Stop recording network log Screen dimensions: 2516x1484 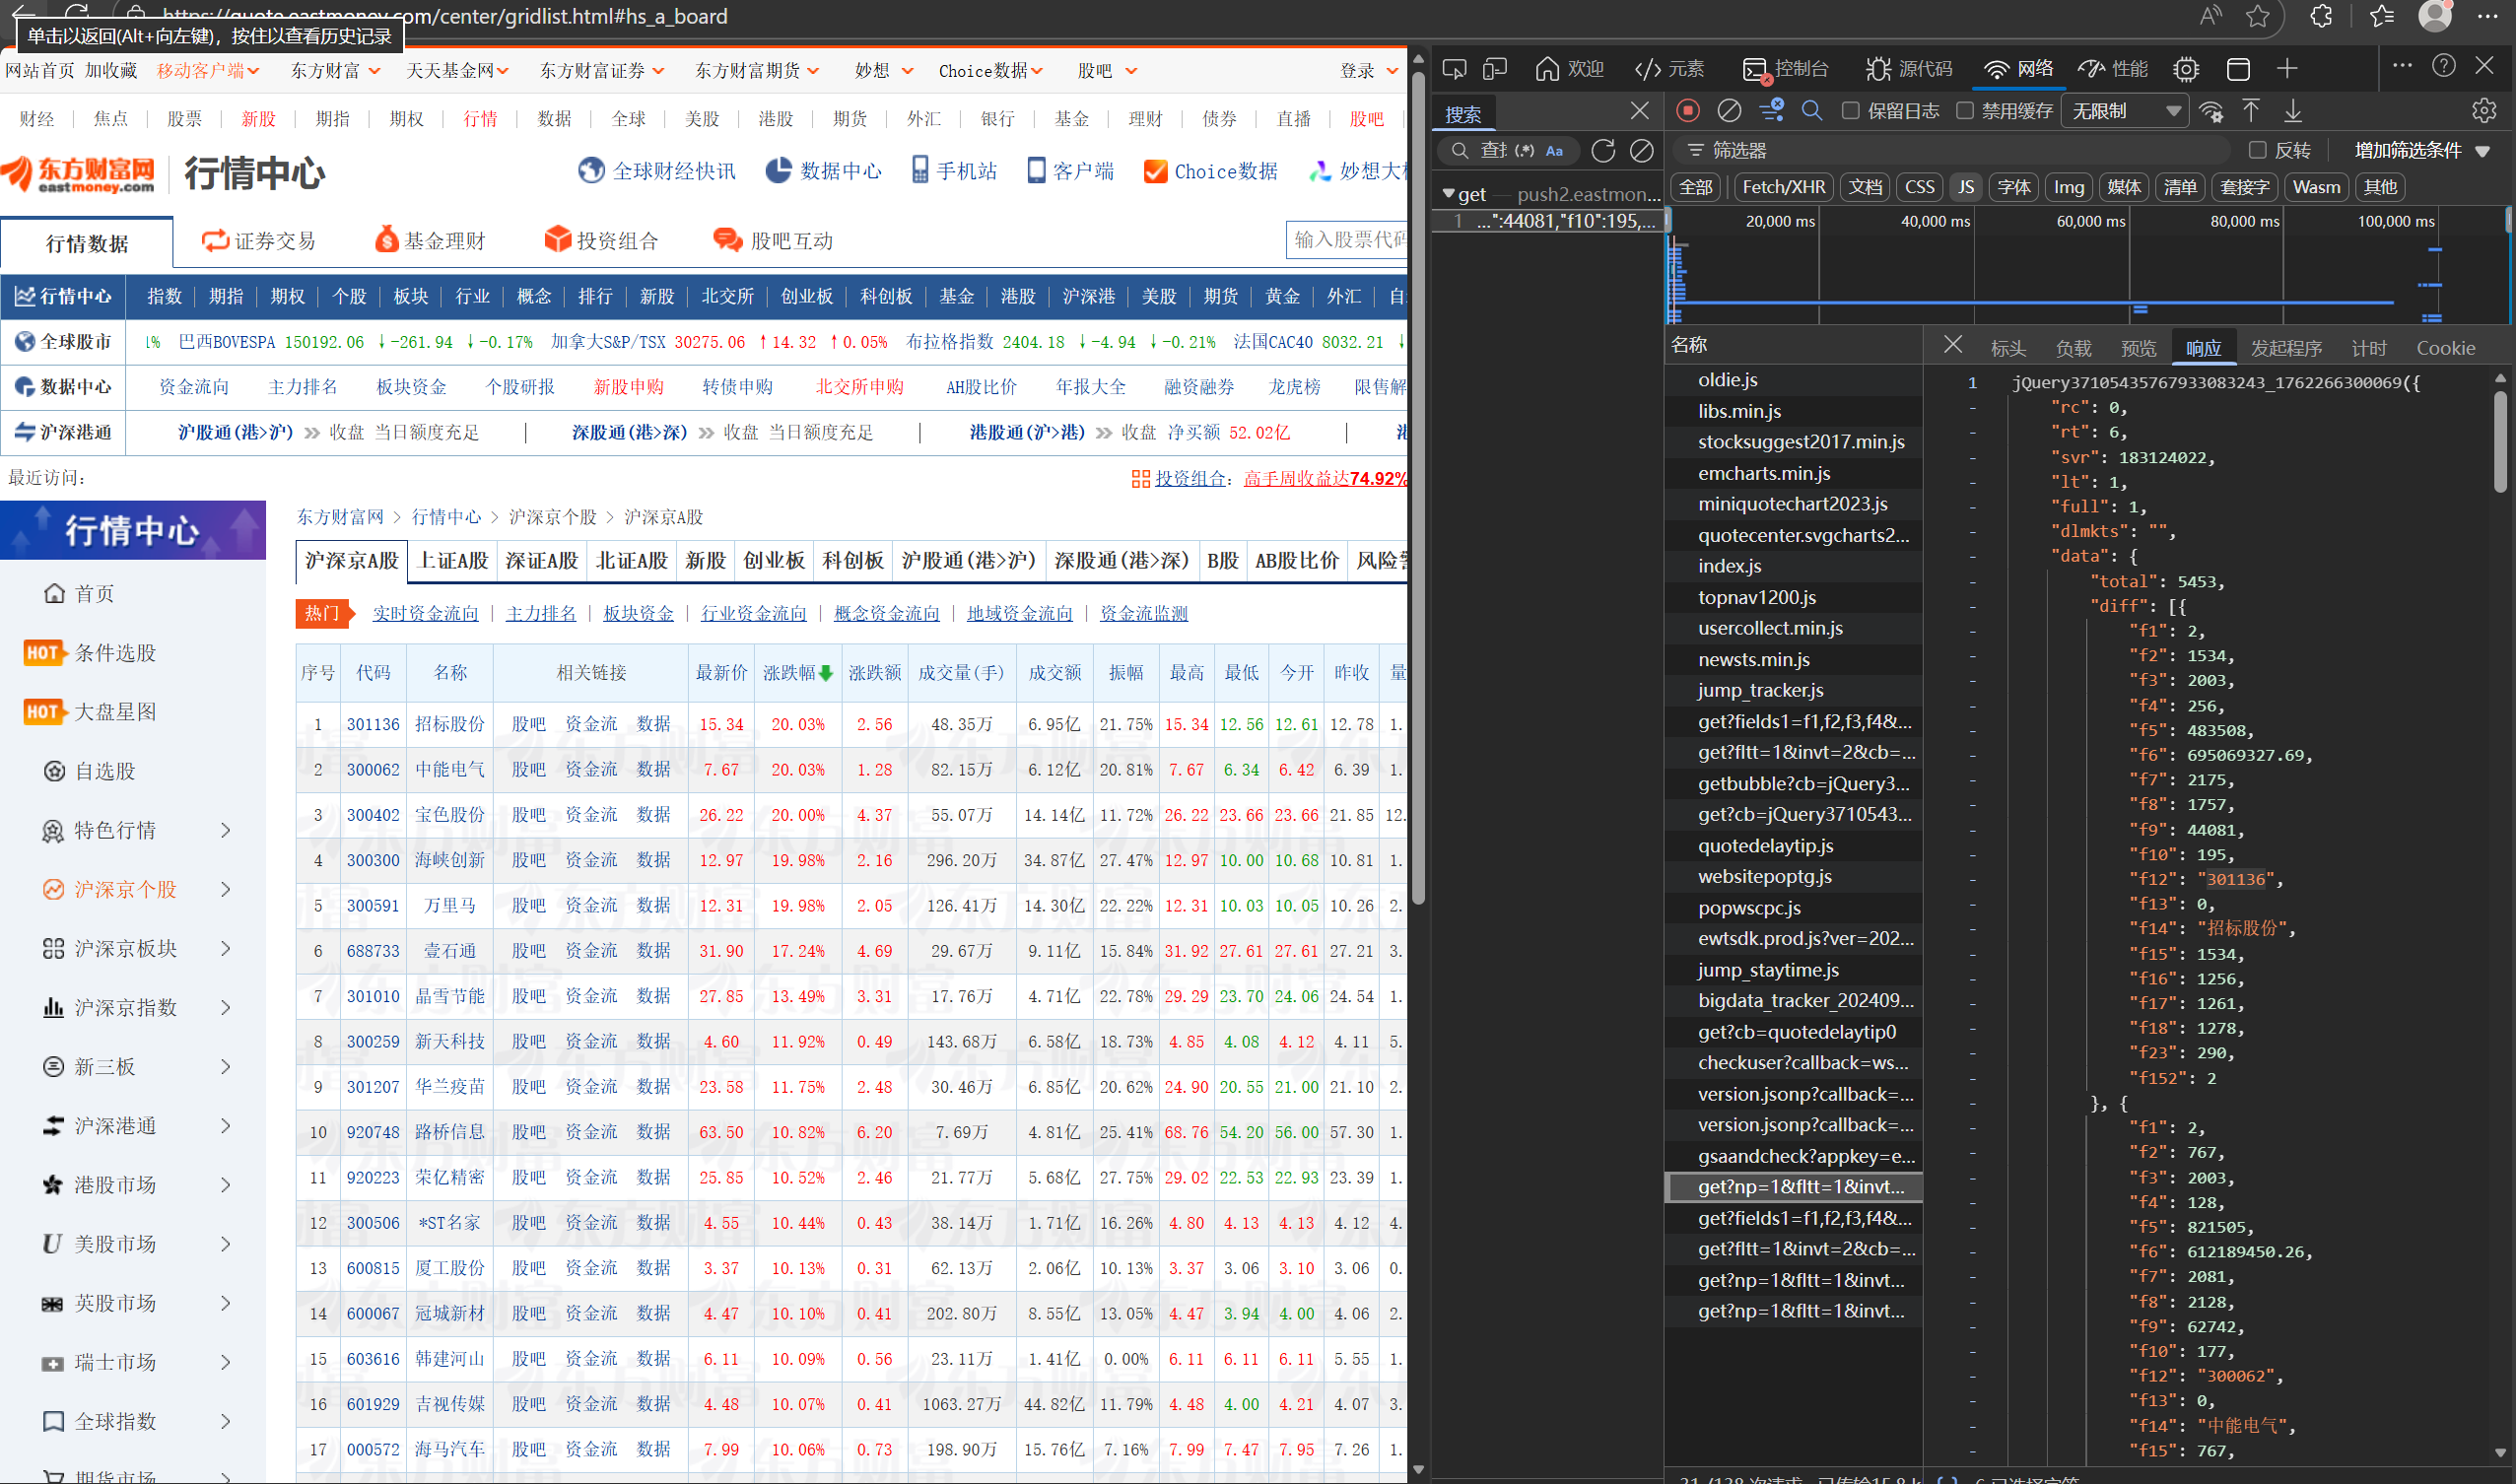point(1688,110)
